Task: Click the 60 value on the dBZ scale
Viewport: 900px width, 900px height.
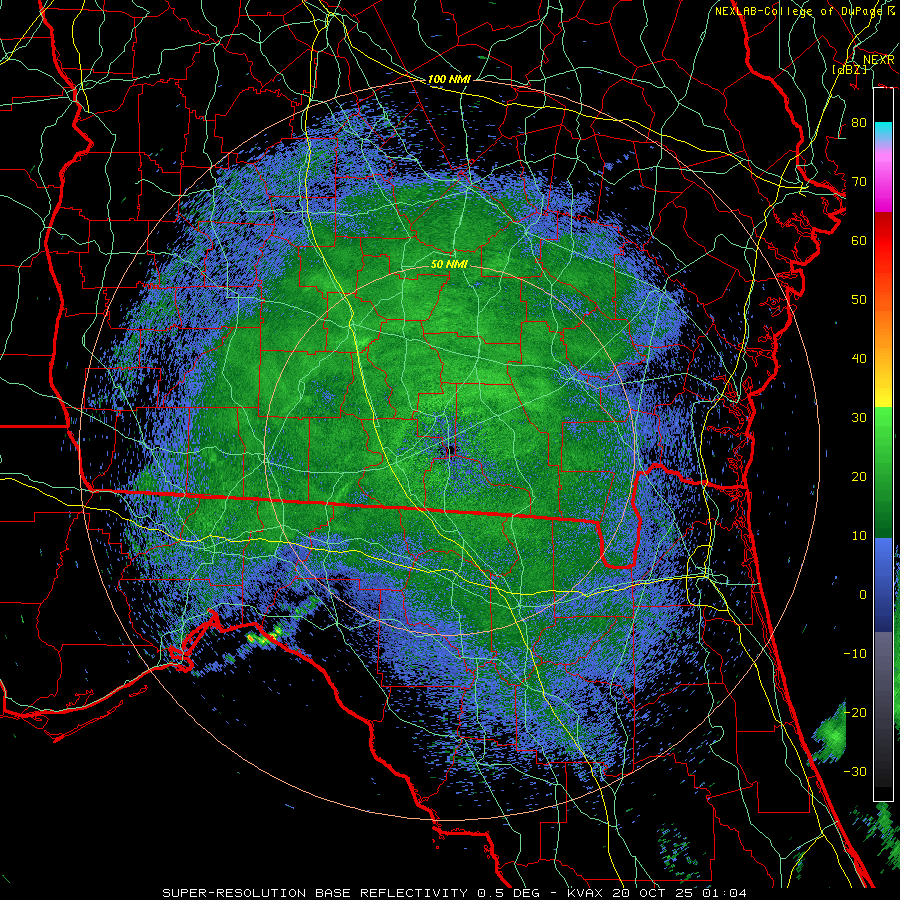Action: click(859, 240)
